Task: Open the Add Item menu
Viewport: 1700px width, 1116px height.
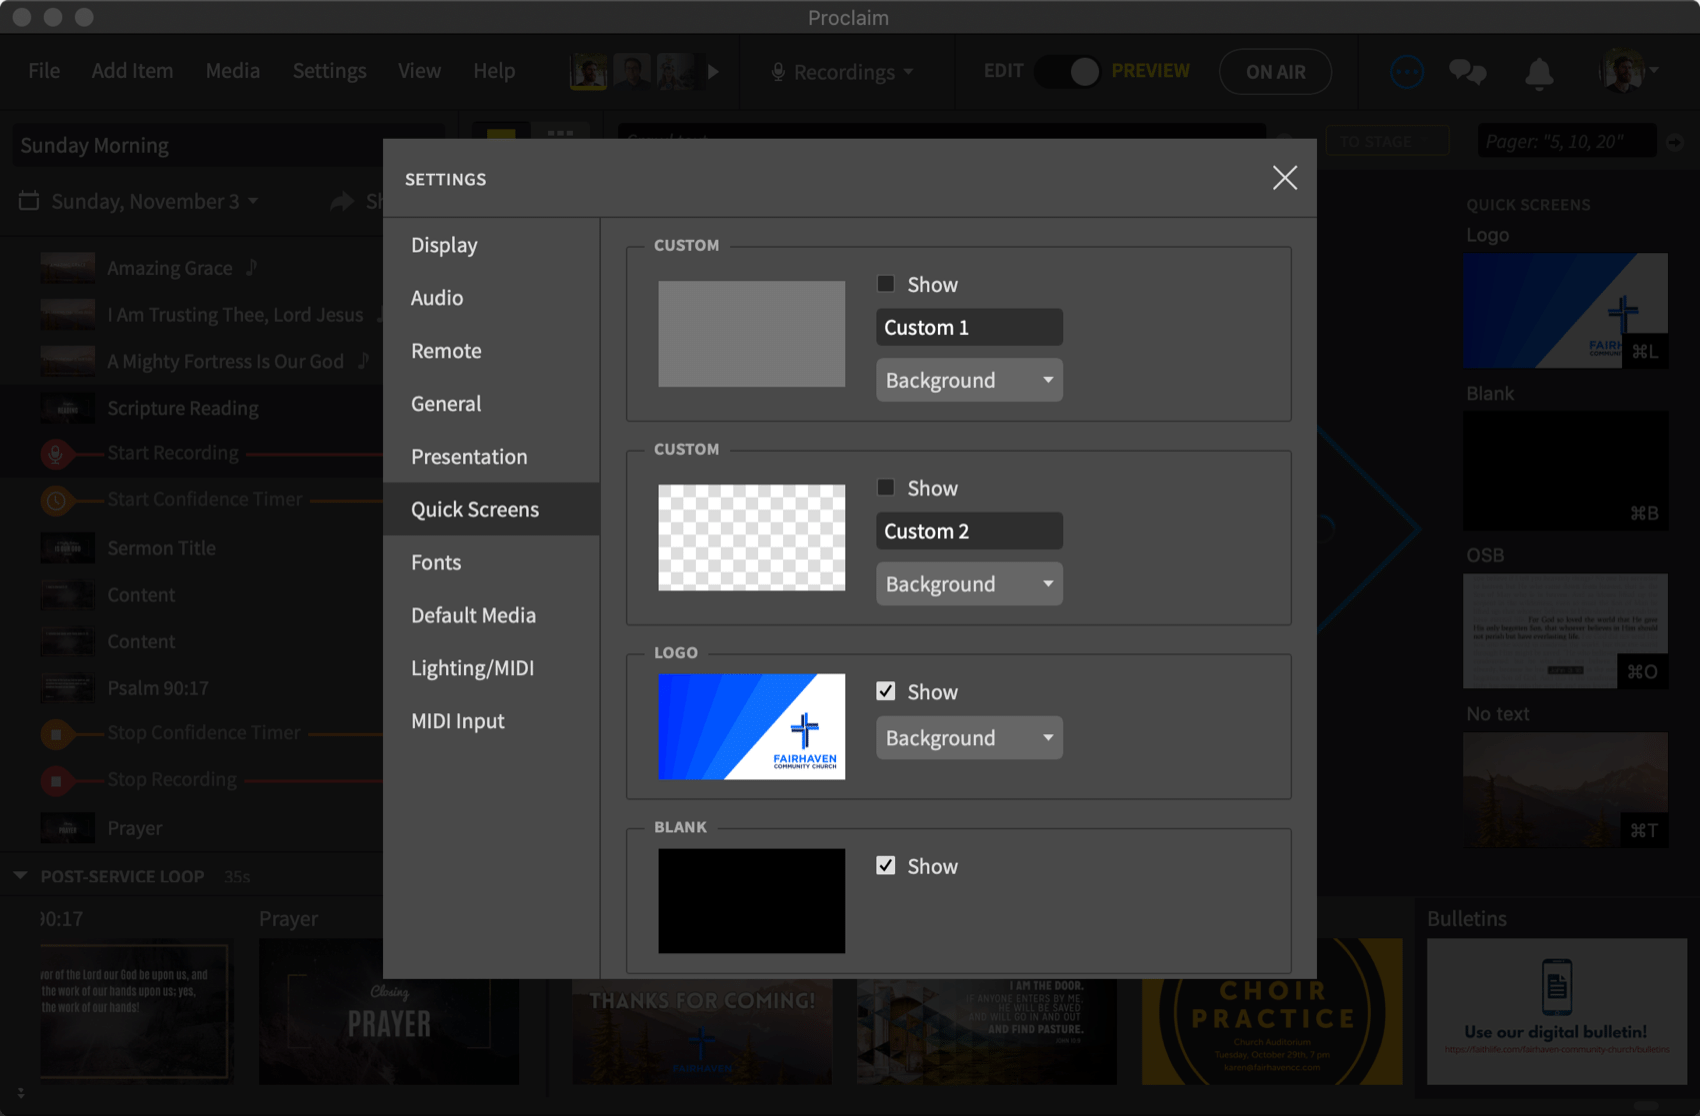Action: coord(132,71)
